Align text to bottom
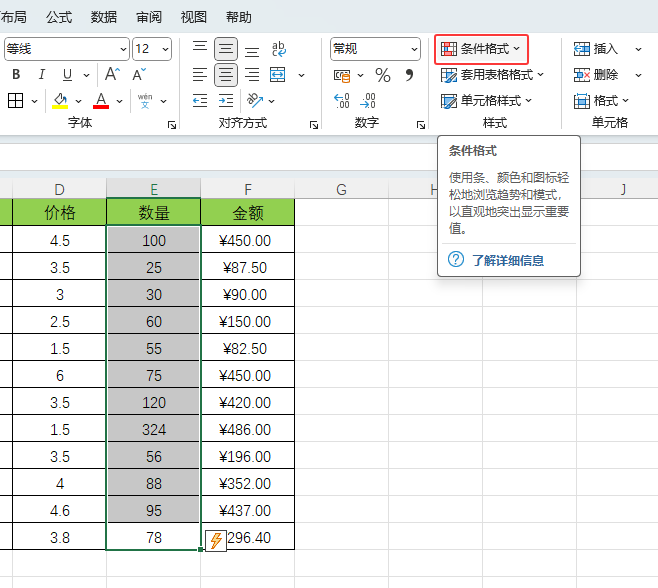 click(252, 51)
